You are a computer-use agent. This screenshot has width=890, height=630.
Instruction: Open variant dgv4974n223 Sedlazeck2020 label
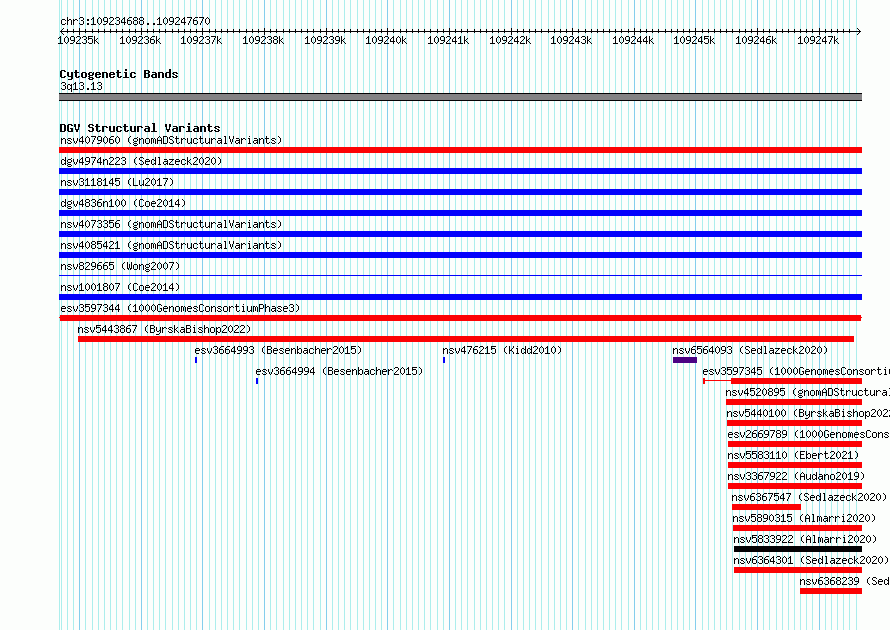[141, 161]
